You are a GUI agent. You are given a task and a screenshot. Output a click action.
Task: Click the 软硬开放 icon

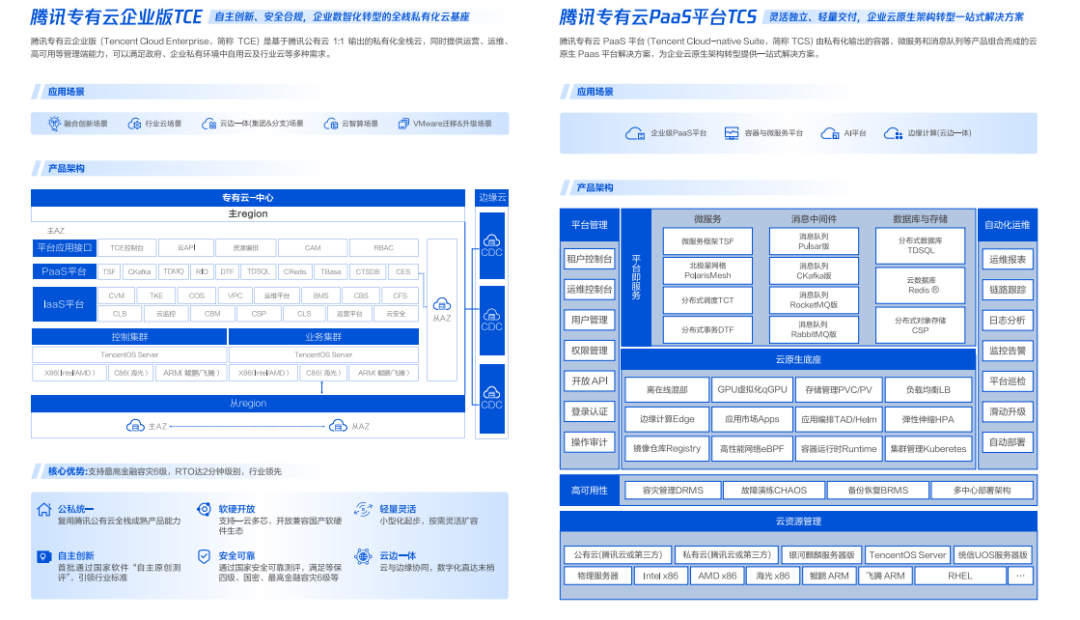point(204,509)
